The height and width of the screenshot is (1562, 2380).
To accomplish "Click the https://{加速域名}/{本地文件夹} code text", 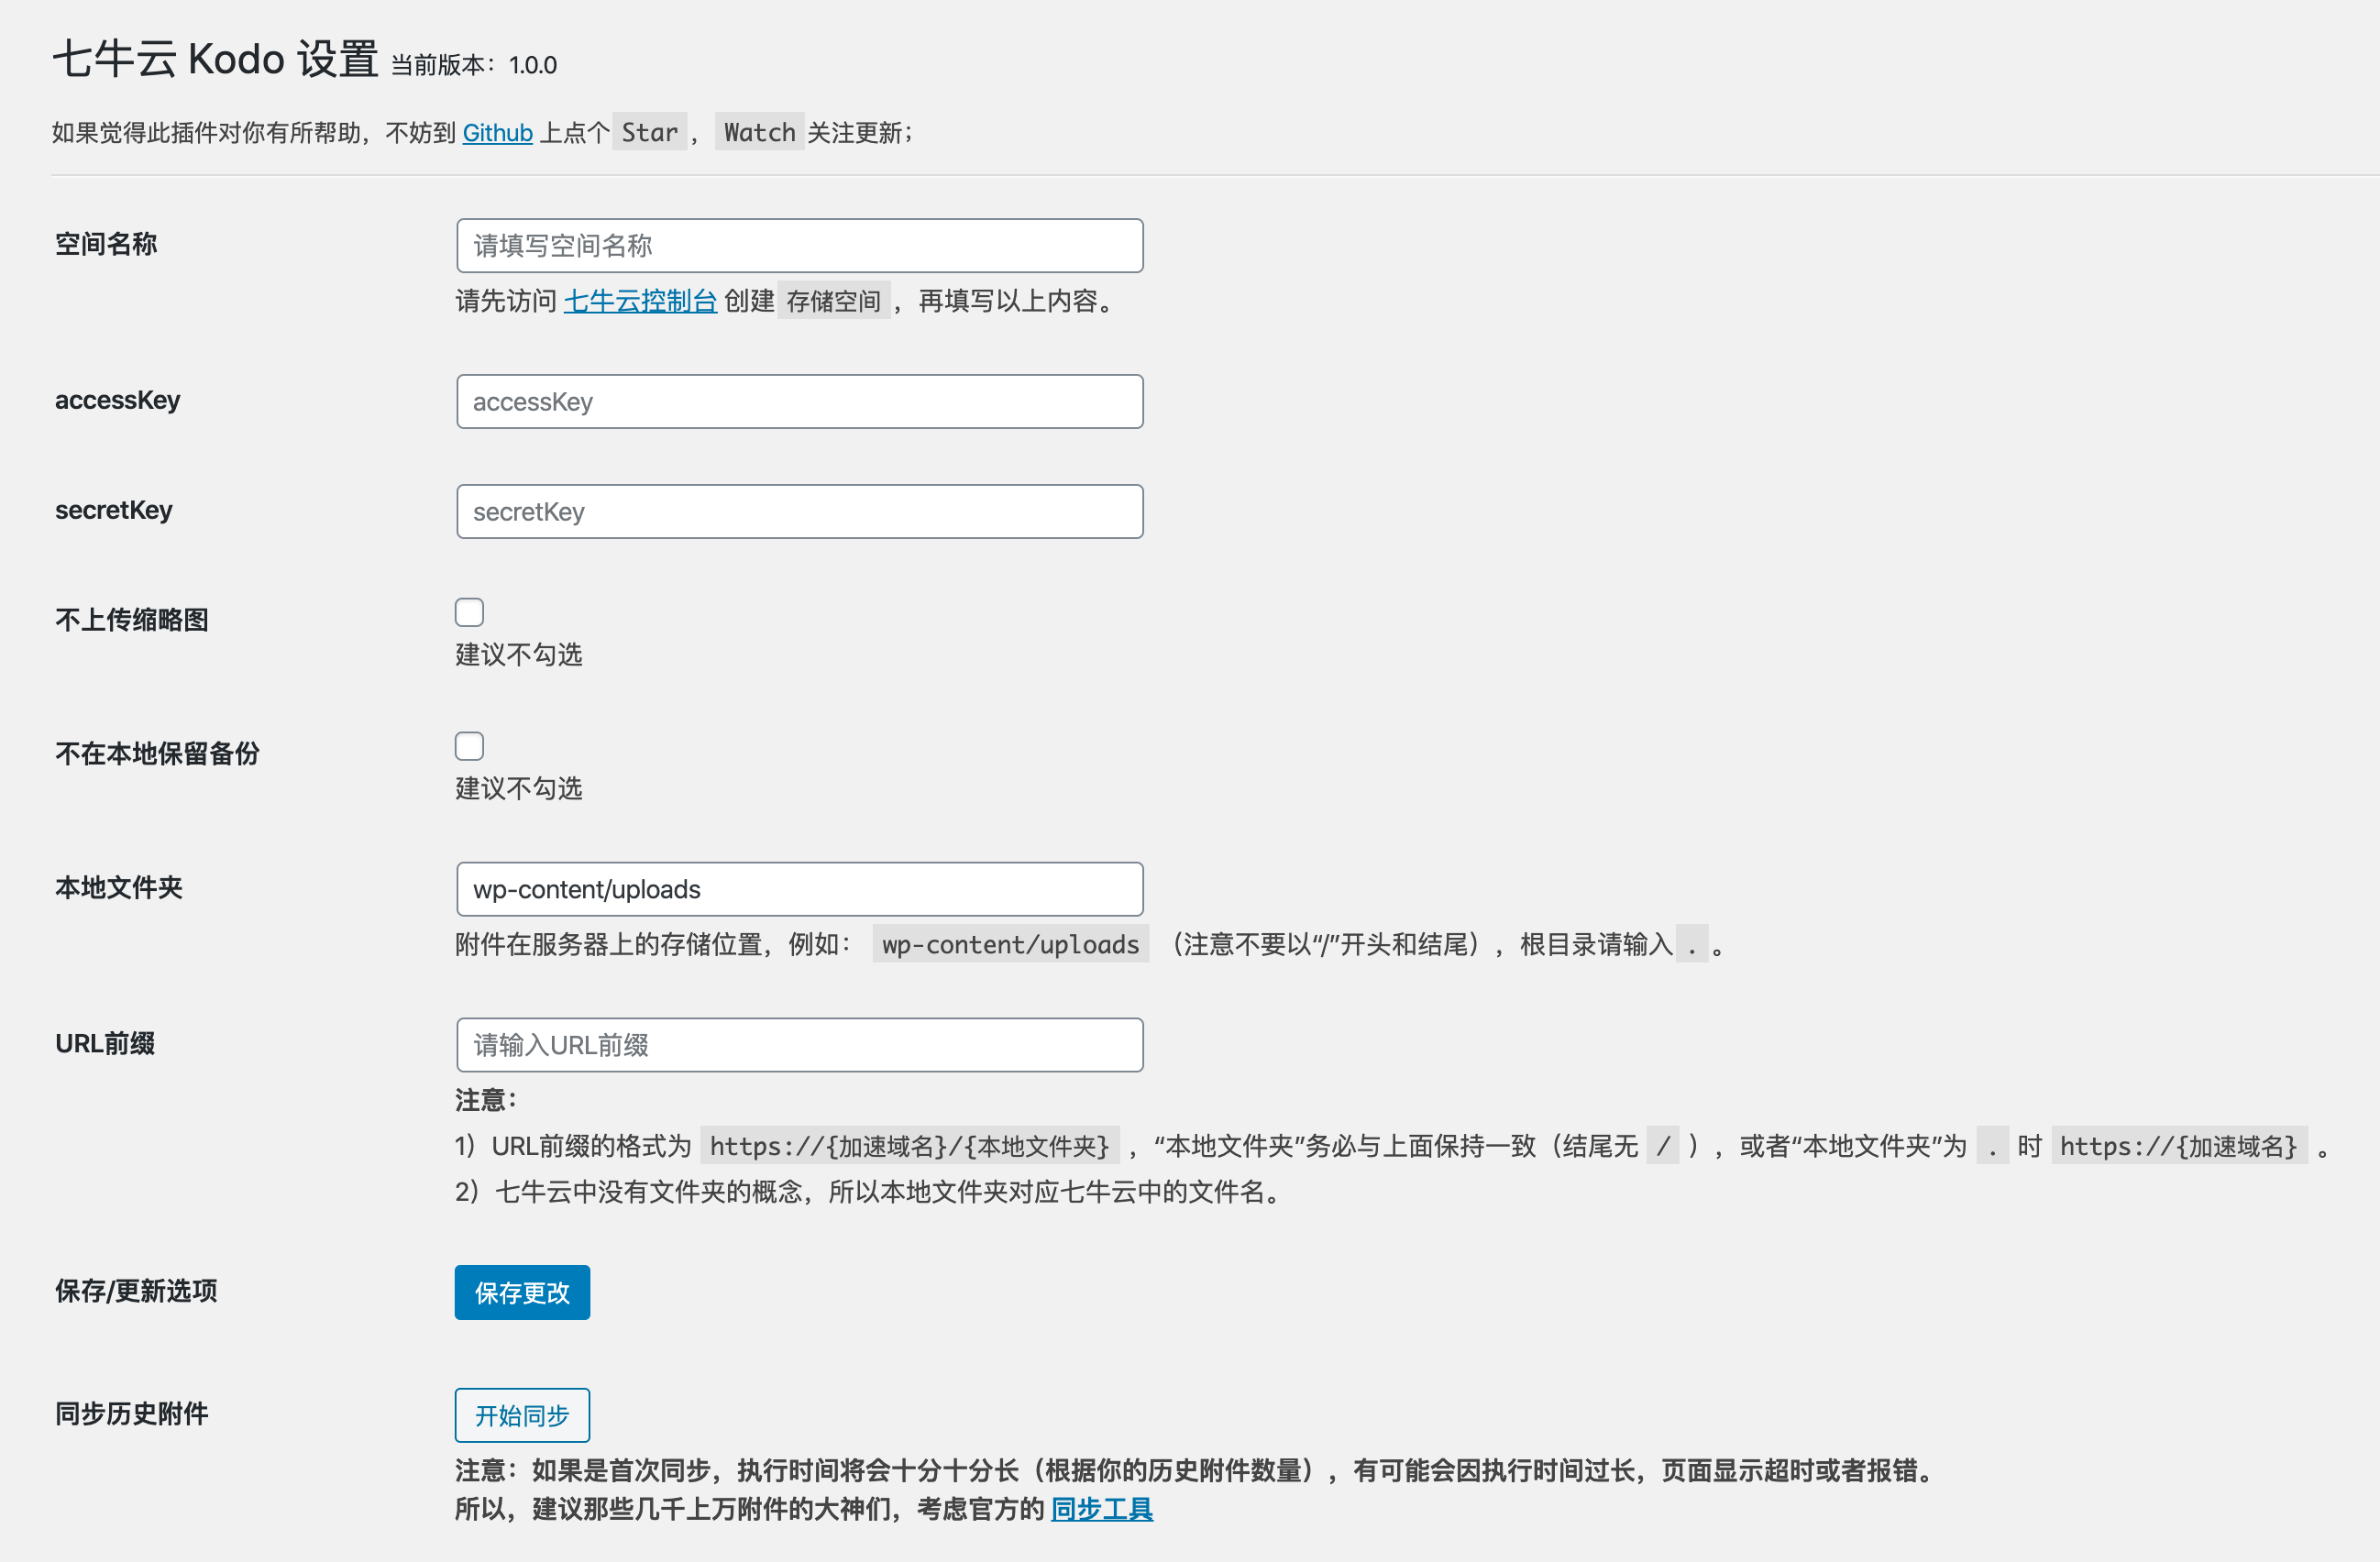I will (x=909, y=1146).
